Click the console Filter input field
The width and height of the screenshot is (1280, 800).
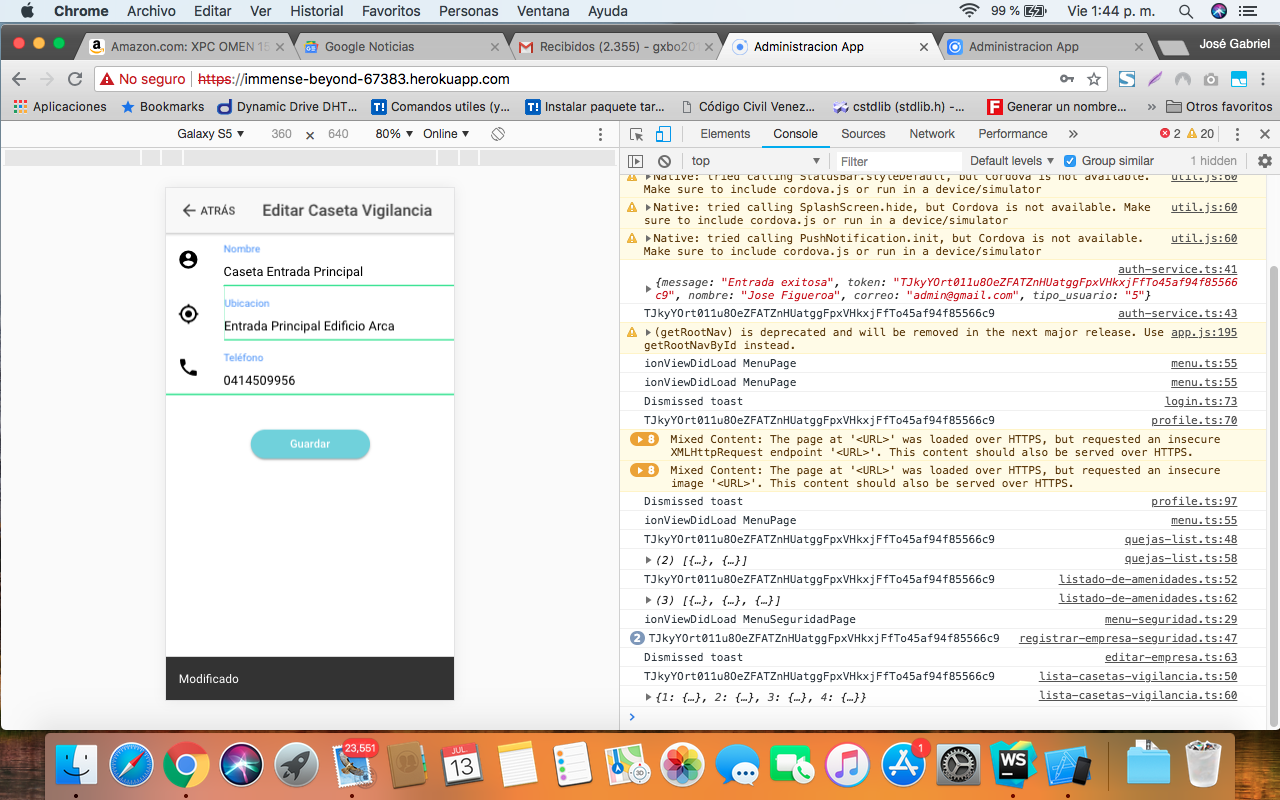click(897, 161)
